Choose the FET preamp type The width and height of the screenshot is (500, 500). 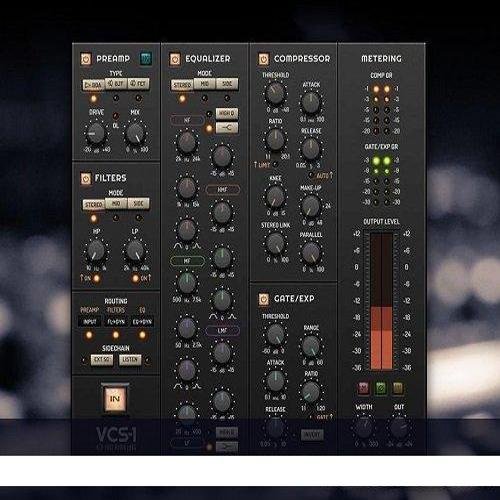(x=138, y=84)
